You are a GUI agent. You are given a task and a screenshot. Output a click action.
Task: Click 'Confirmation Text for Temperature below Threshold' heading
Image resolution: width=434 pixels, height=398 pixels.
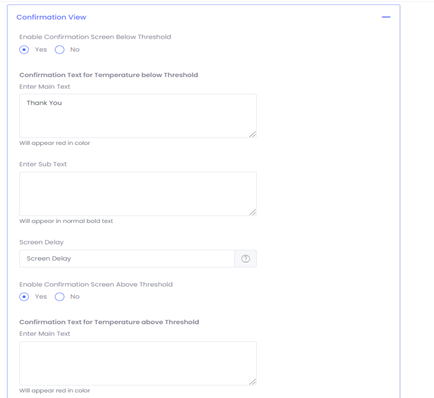109,75
